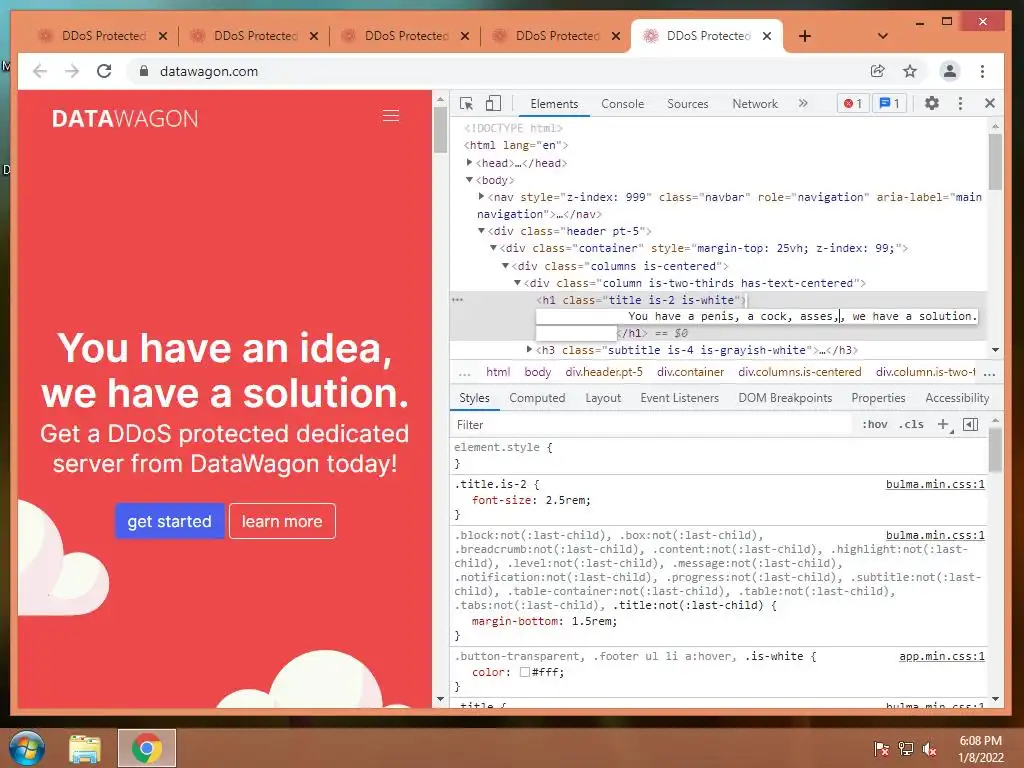This screenshot has width=1024, height=768.
Task: Toggle the .cls class editor button
Action: tap(911, 424)
